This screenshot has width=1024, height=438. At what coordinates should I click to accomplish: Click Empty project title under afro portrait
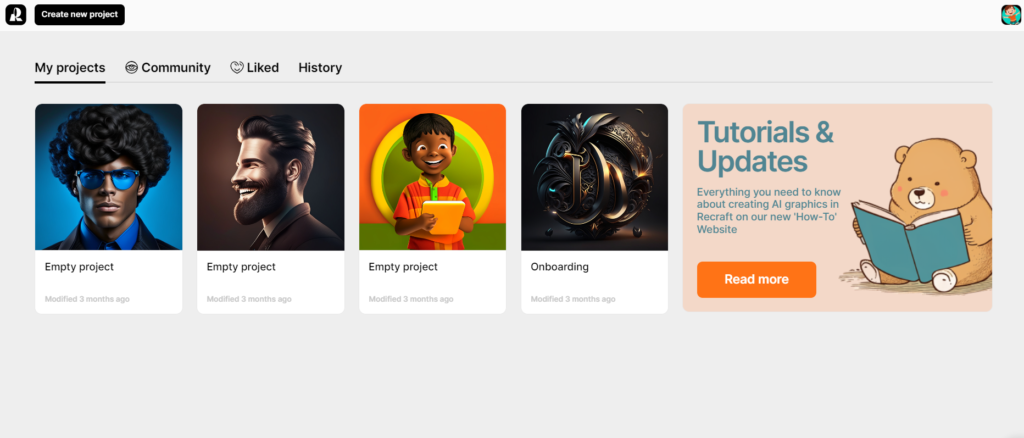click(x=79, y=267)
